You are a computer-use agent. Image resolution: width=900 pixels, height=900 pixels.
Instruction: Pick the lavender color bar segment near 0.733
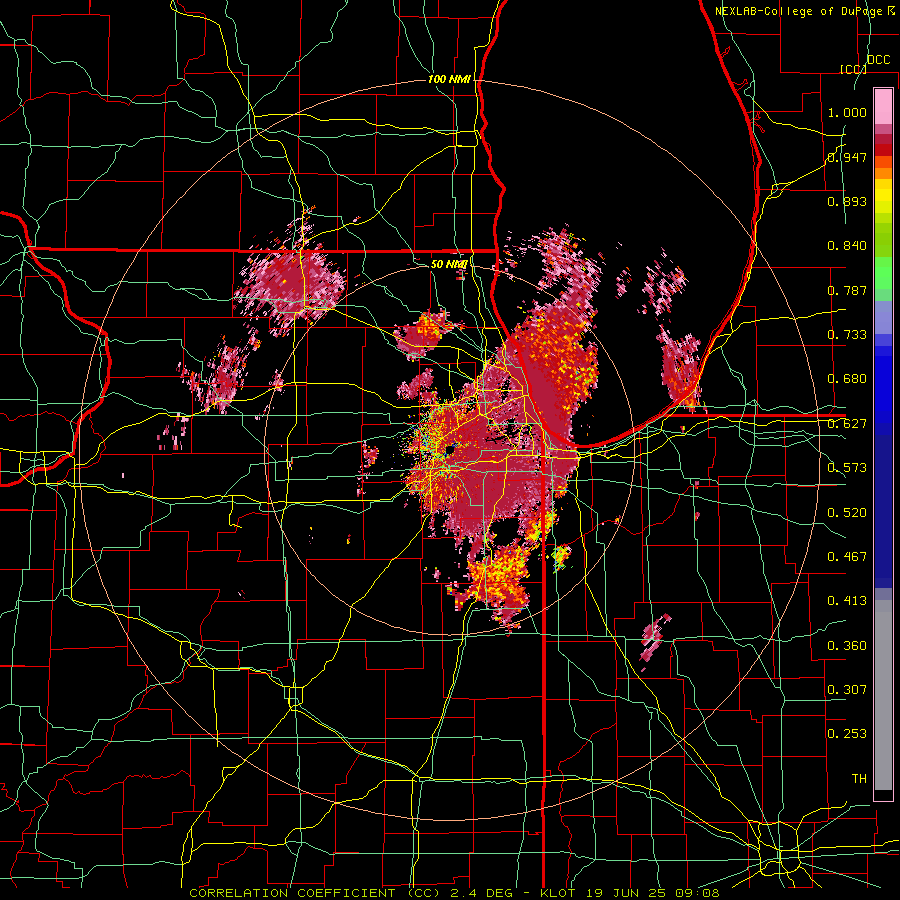[x=883, y=317]
